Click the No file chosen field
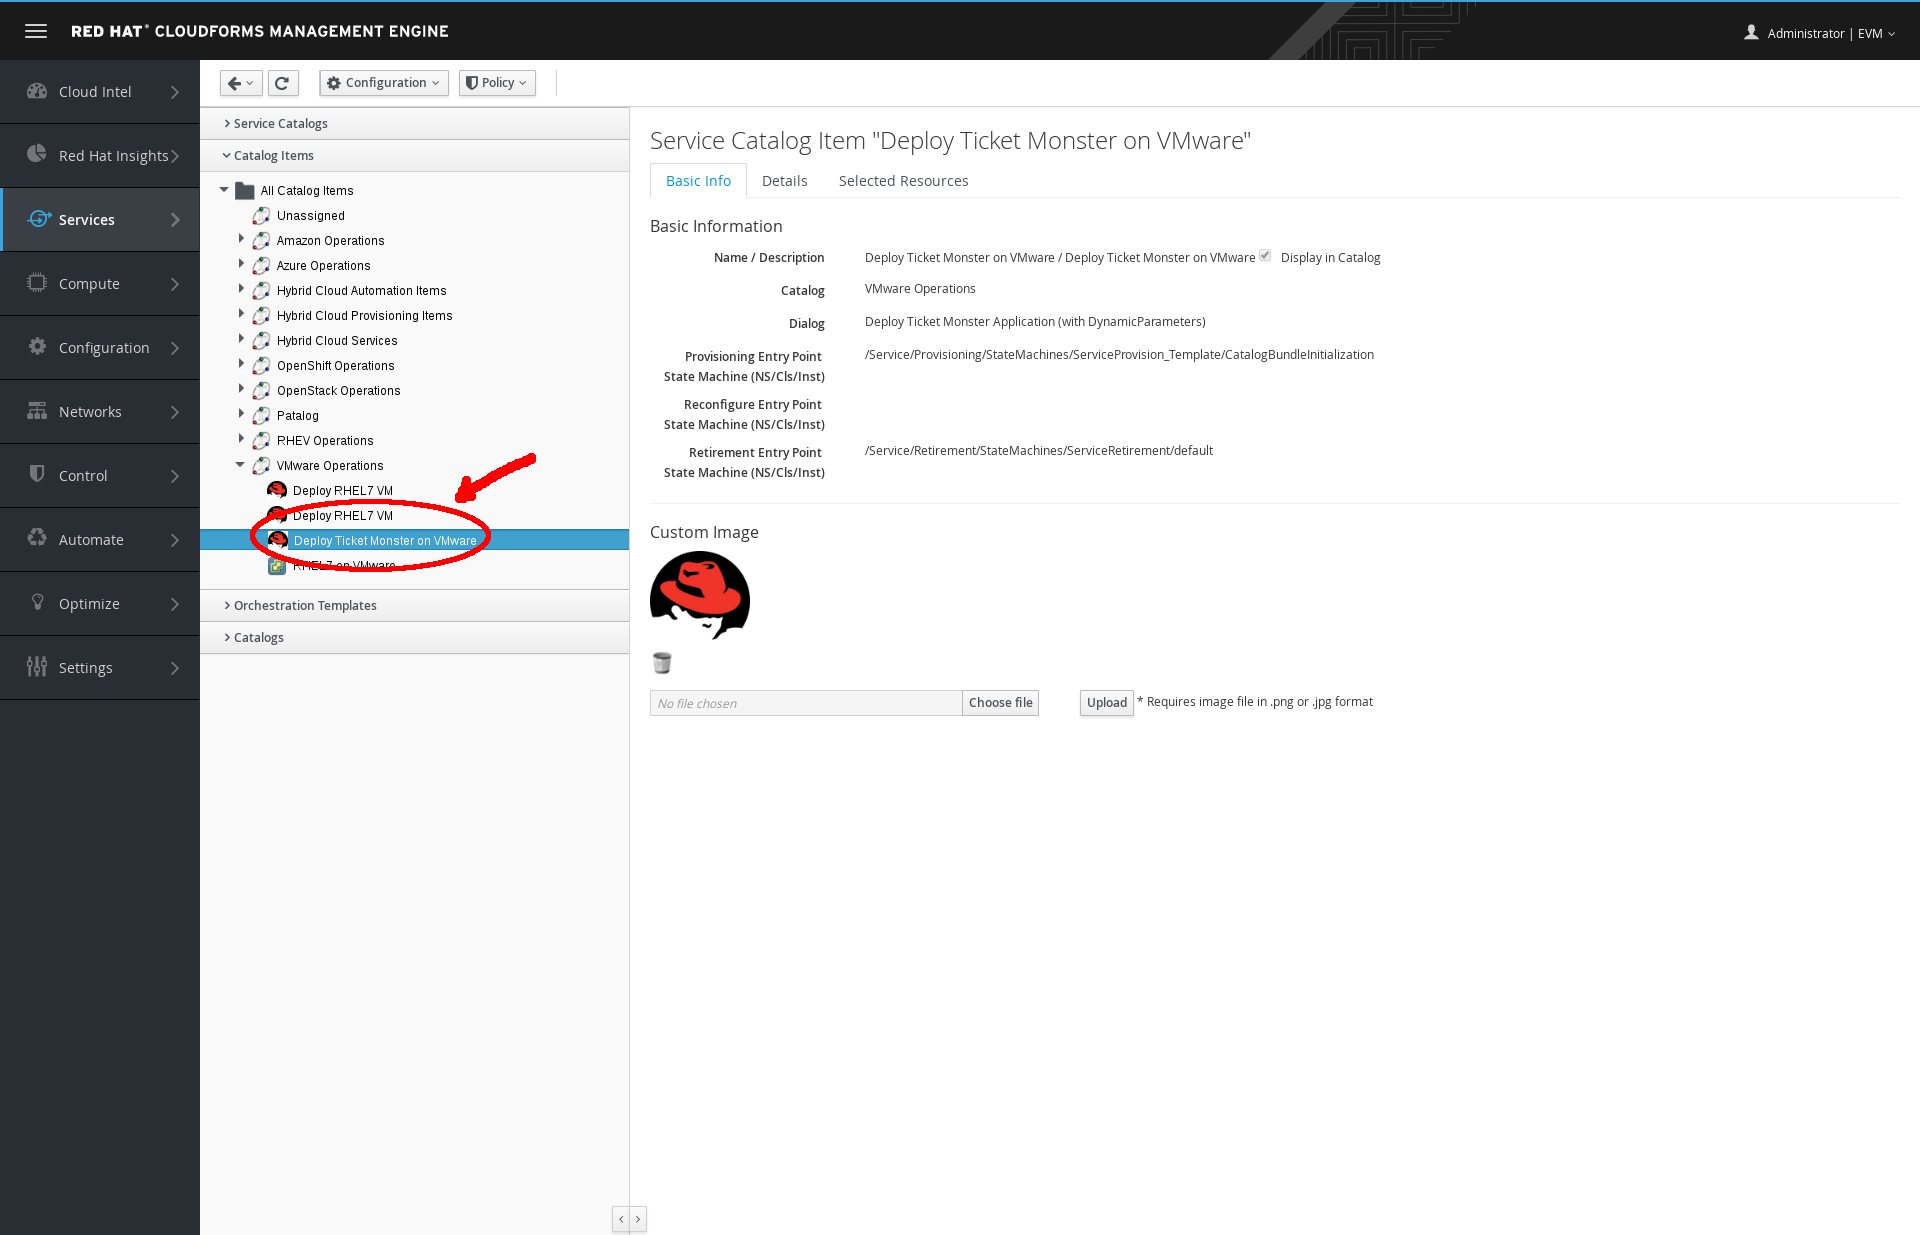The width and height of the screenshot is (1920, 1235). pyautogui.click(x=806, y=703)
